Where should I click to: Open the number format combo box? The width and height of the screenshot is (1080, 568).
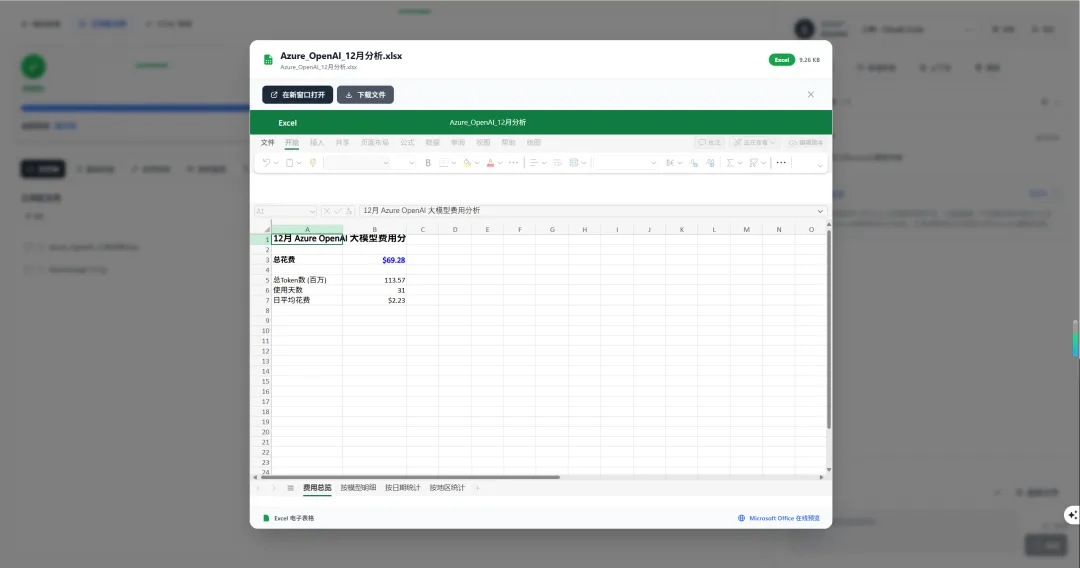[625, 163]
